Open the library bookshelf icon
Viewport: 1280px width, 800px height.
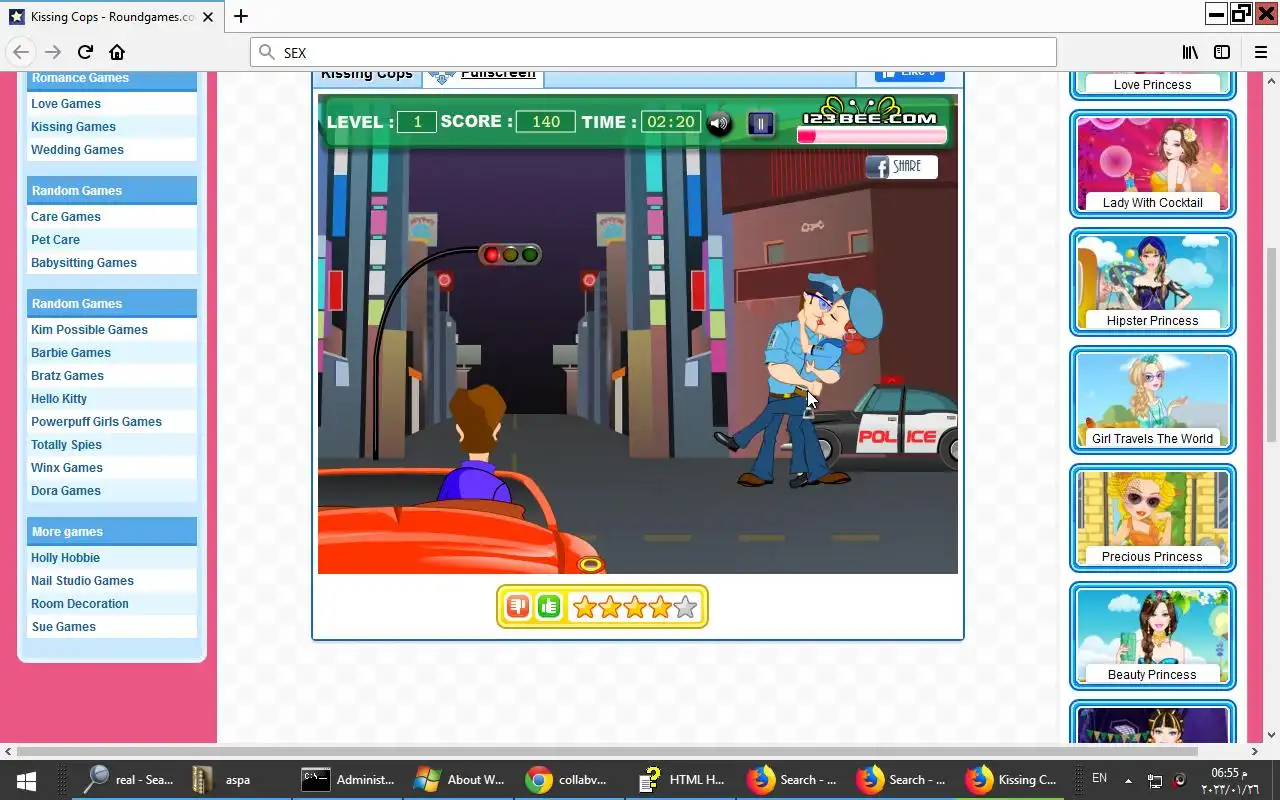(1190, 52)
